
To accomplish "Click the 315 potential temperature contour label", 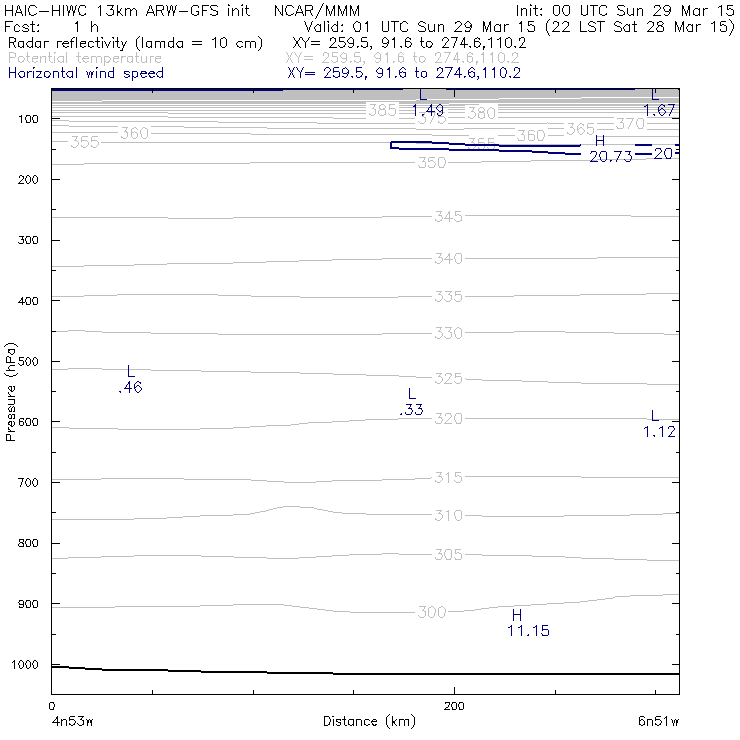I will (448, 477).
